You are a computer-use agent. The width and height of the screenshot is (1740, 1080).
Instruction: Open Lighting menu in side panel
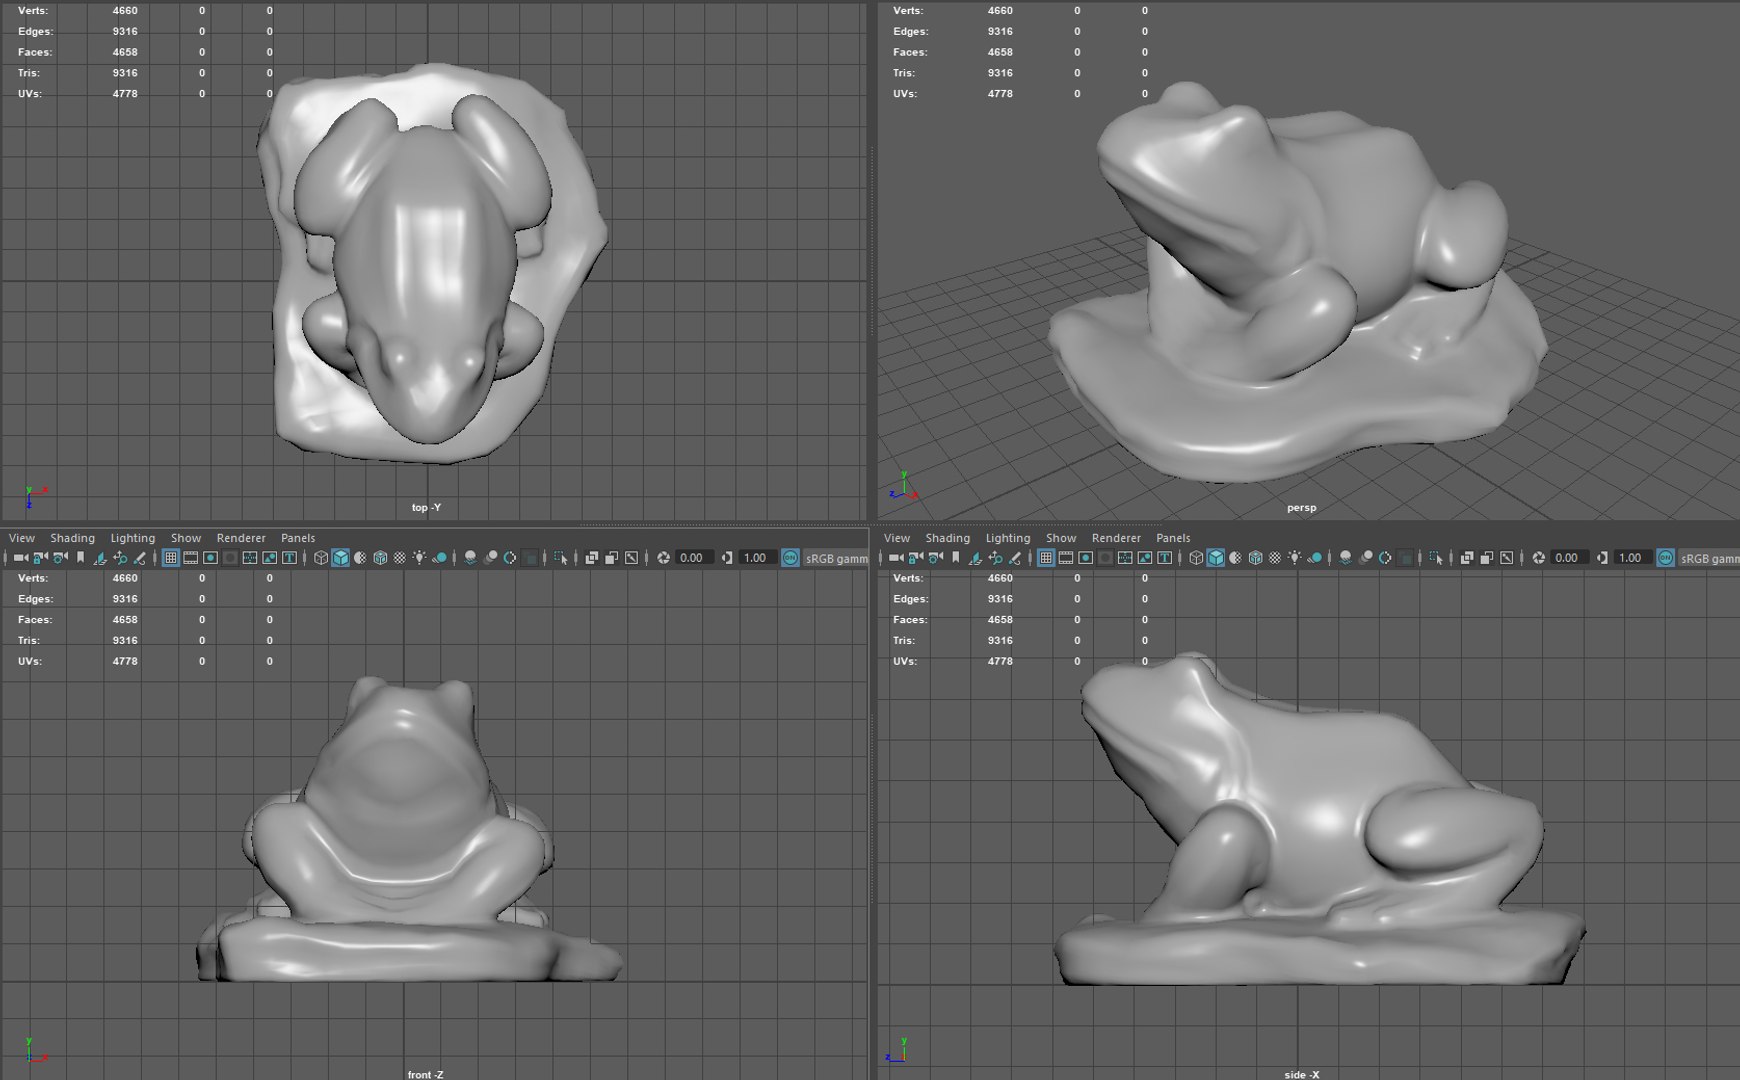(1008, 538)
